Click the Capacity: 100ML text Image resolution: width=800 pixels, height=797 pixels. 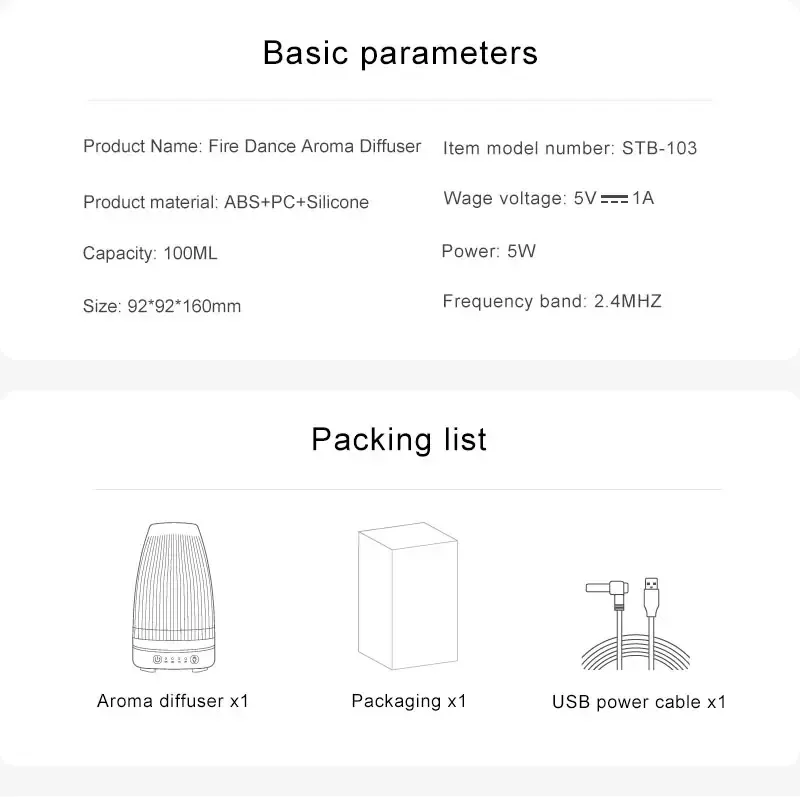150,254
